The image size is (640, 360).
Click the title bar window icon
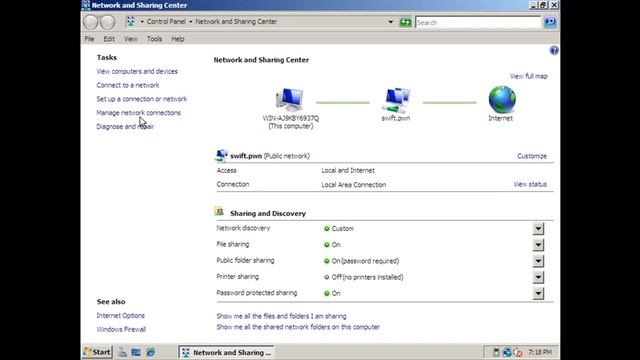click(x=86, y=5)
